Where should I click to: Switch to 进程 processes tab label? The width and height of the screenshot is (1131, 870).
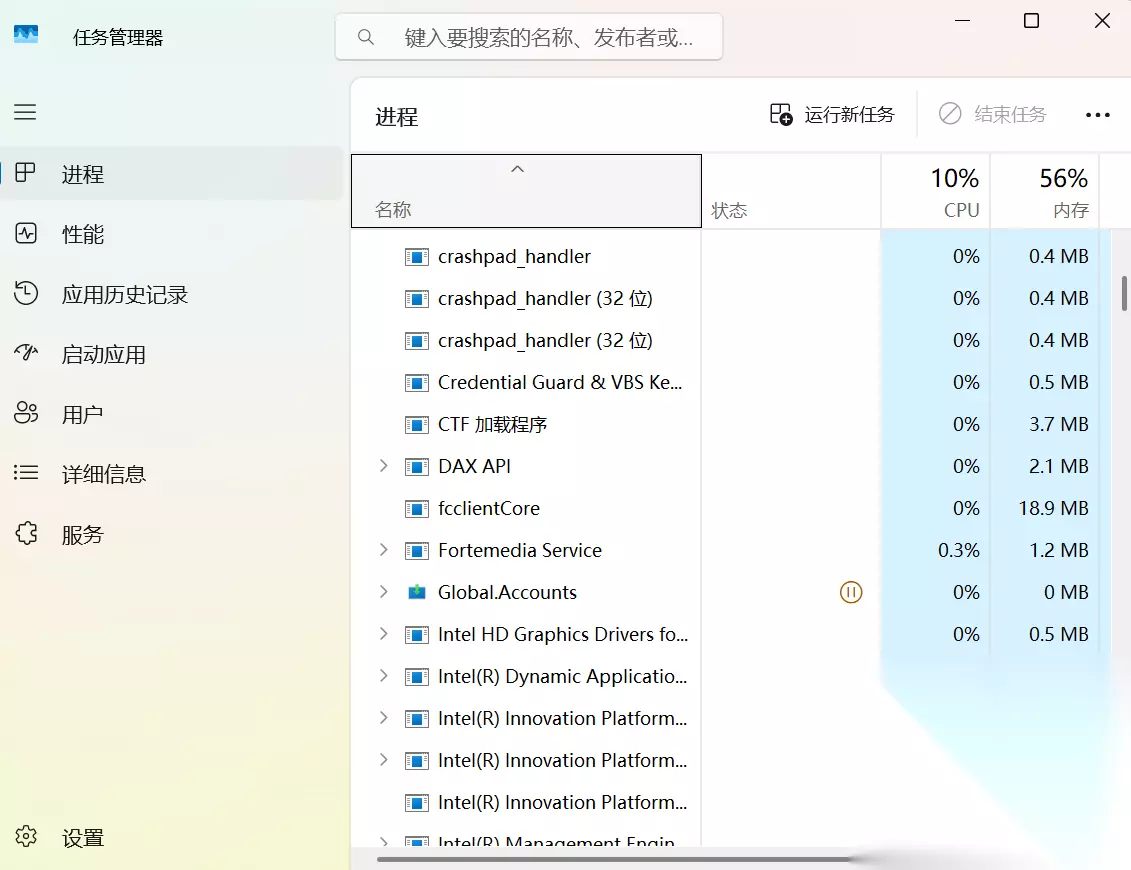(x=83, y=174)
